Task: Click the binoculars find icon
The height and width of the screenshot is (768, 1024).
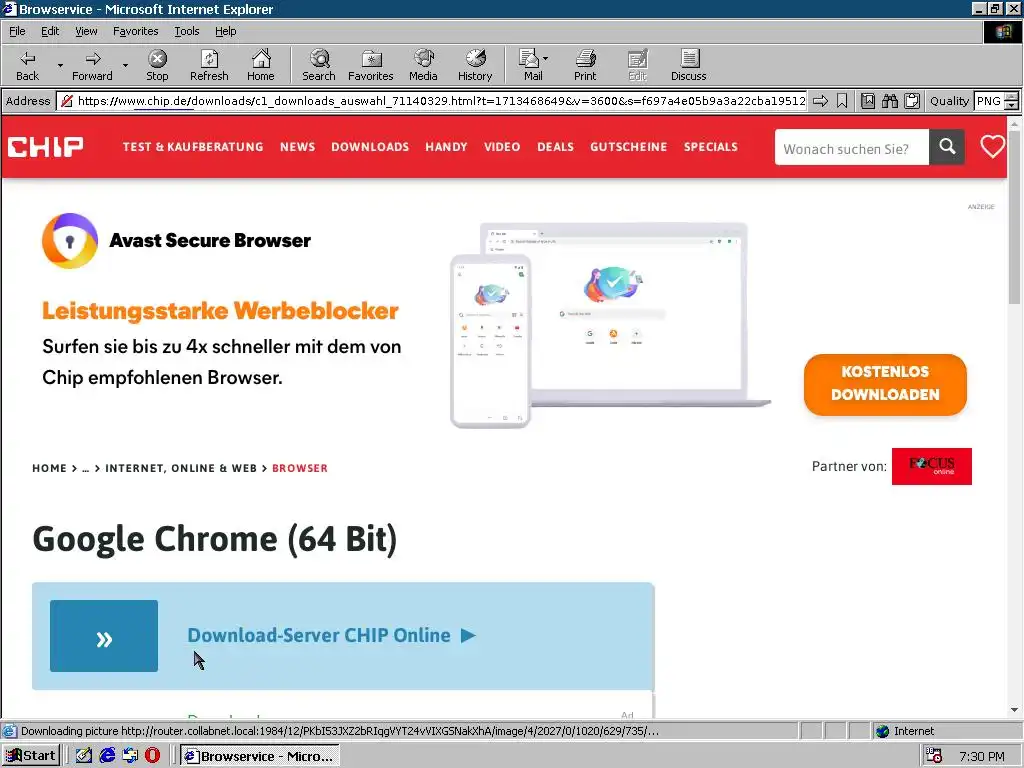Action: coord(889,101)
